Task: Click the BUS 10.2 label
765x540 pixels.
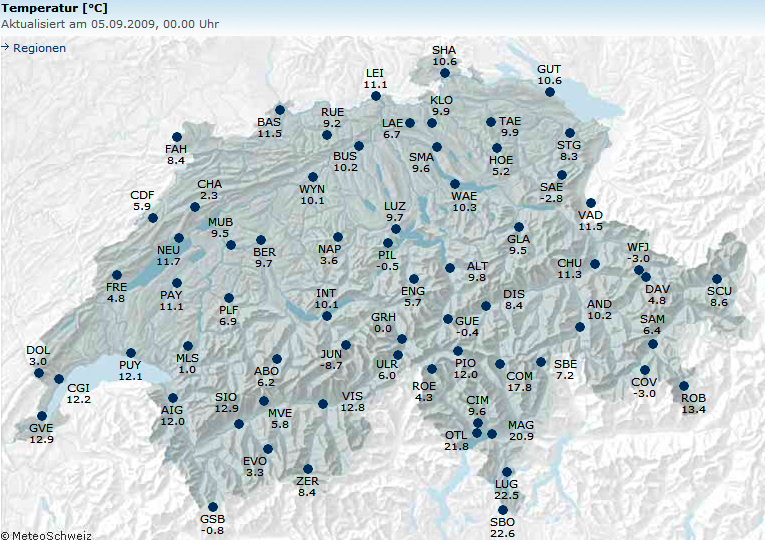Action: point(345,161)
